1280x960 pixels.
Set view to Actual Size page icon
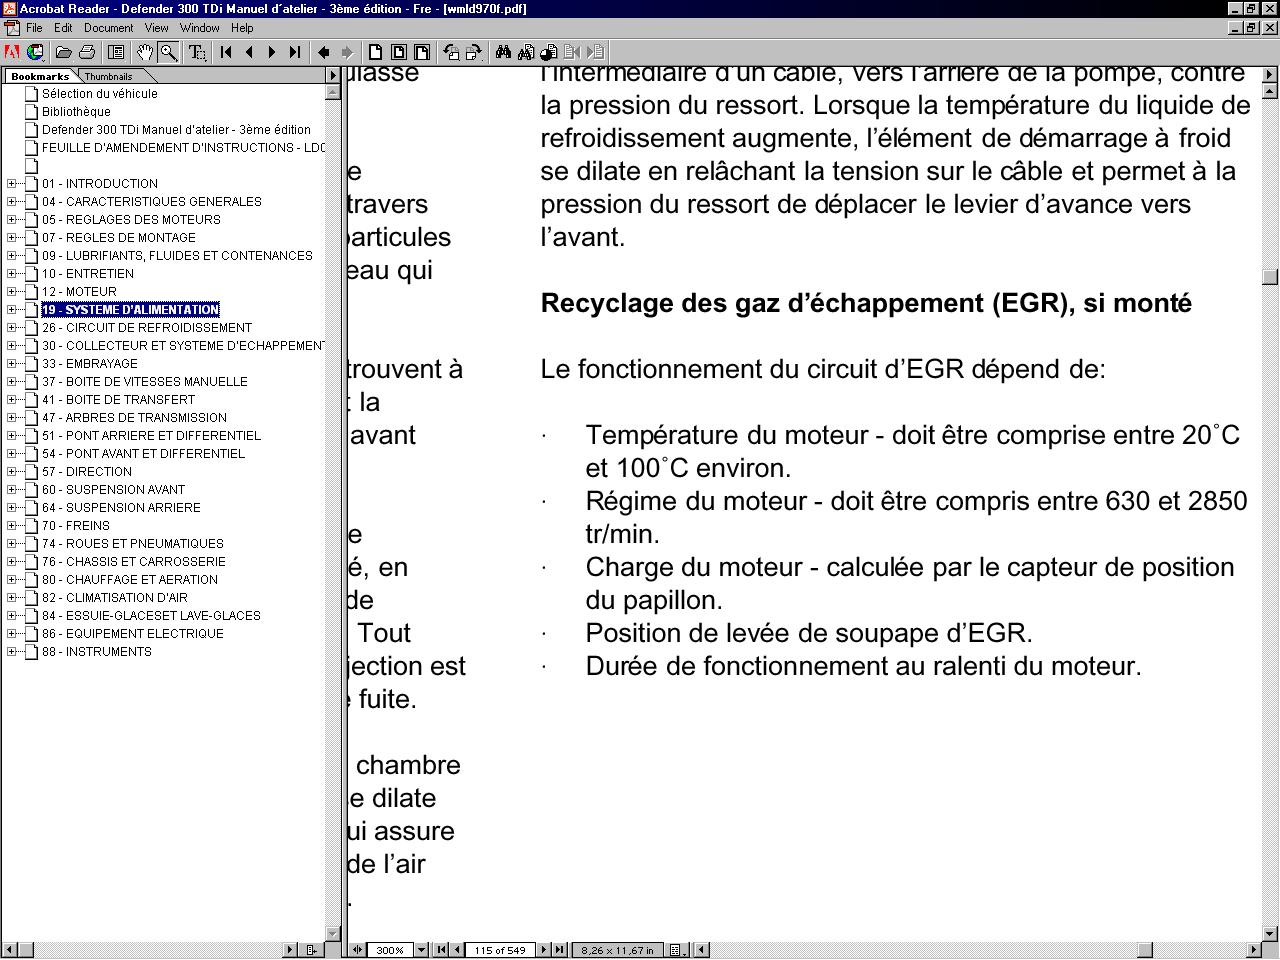click(376, 52)
